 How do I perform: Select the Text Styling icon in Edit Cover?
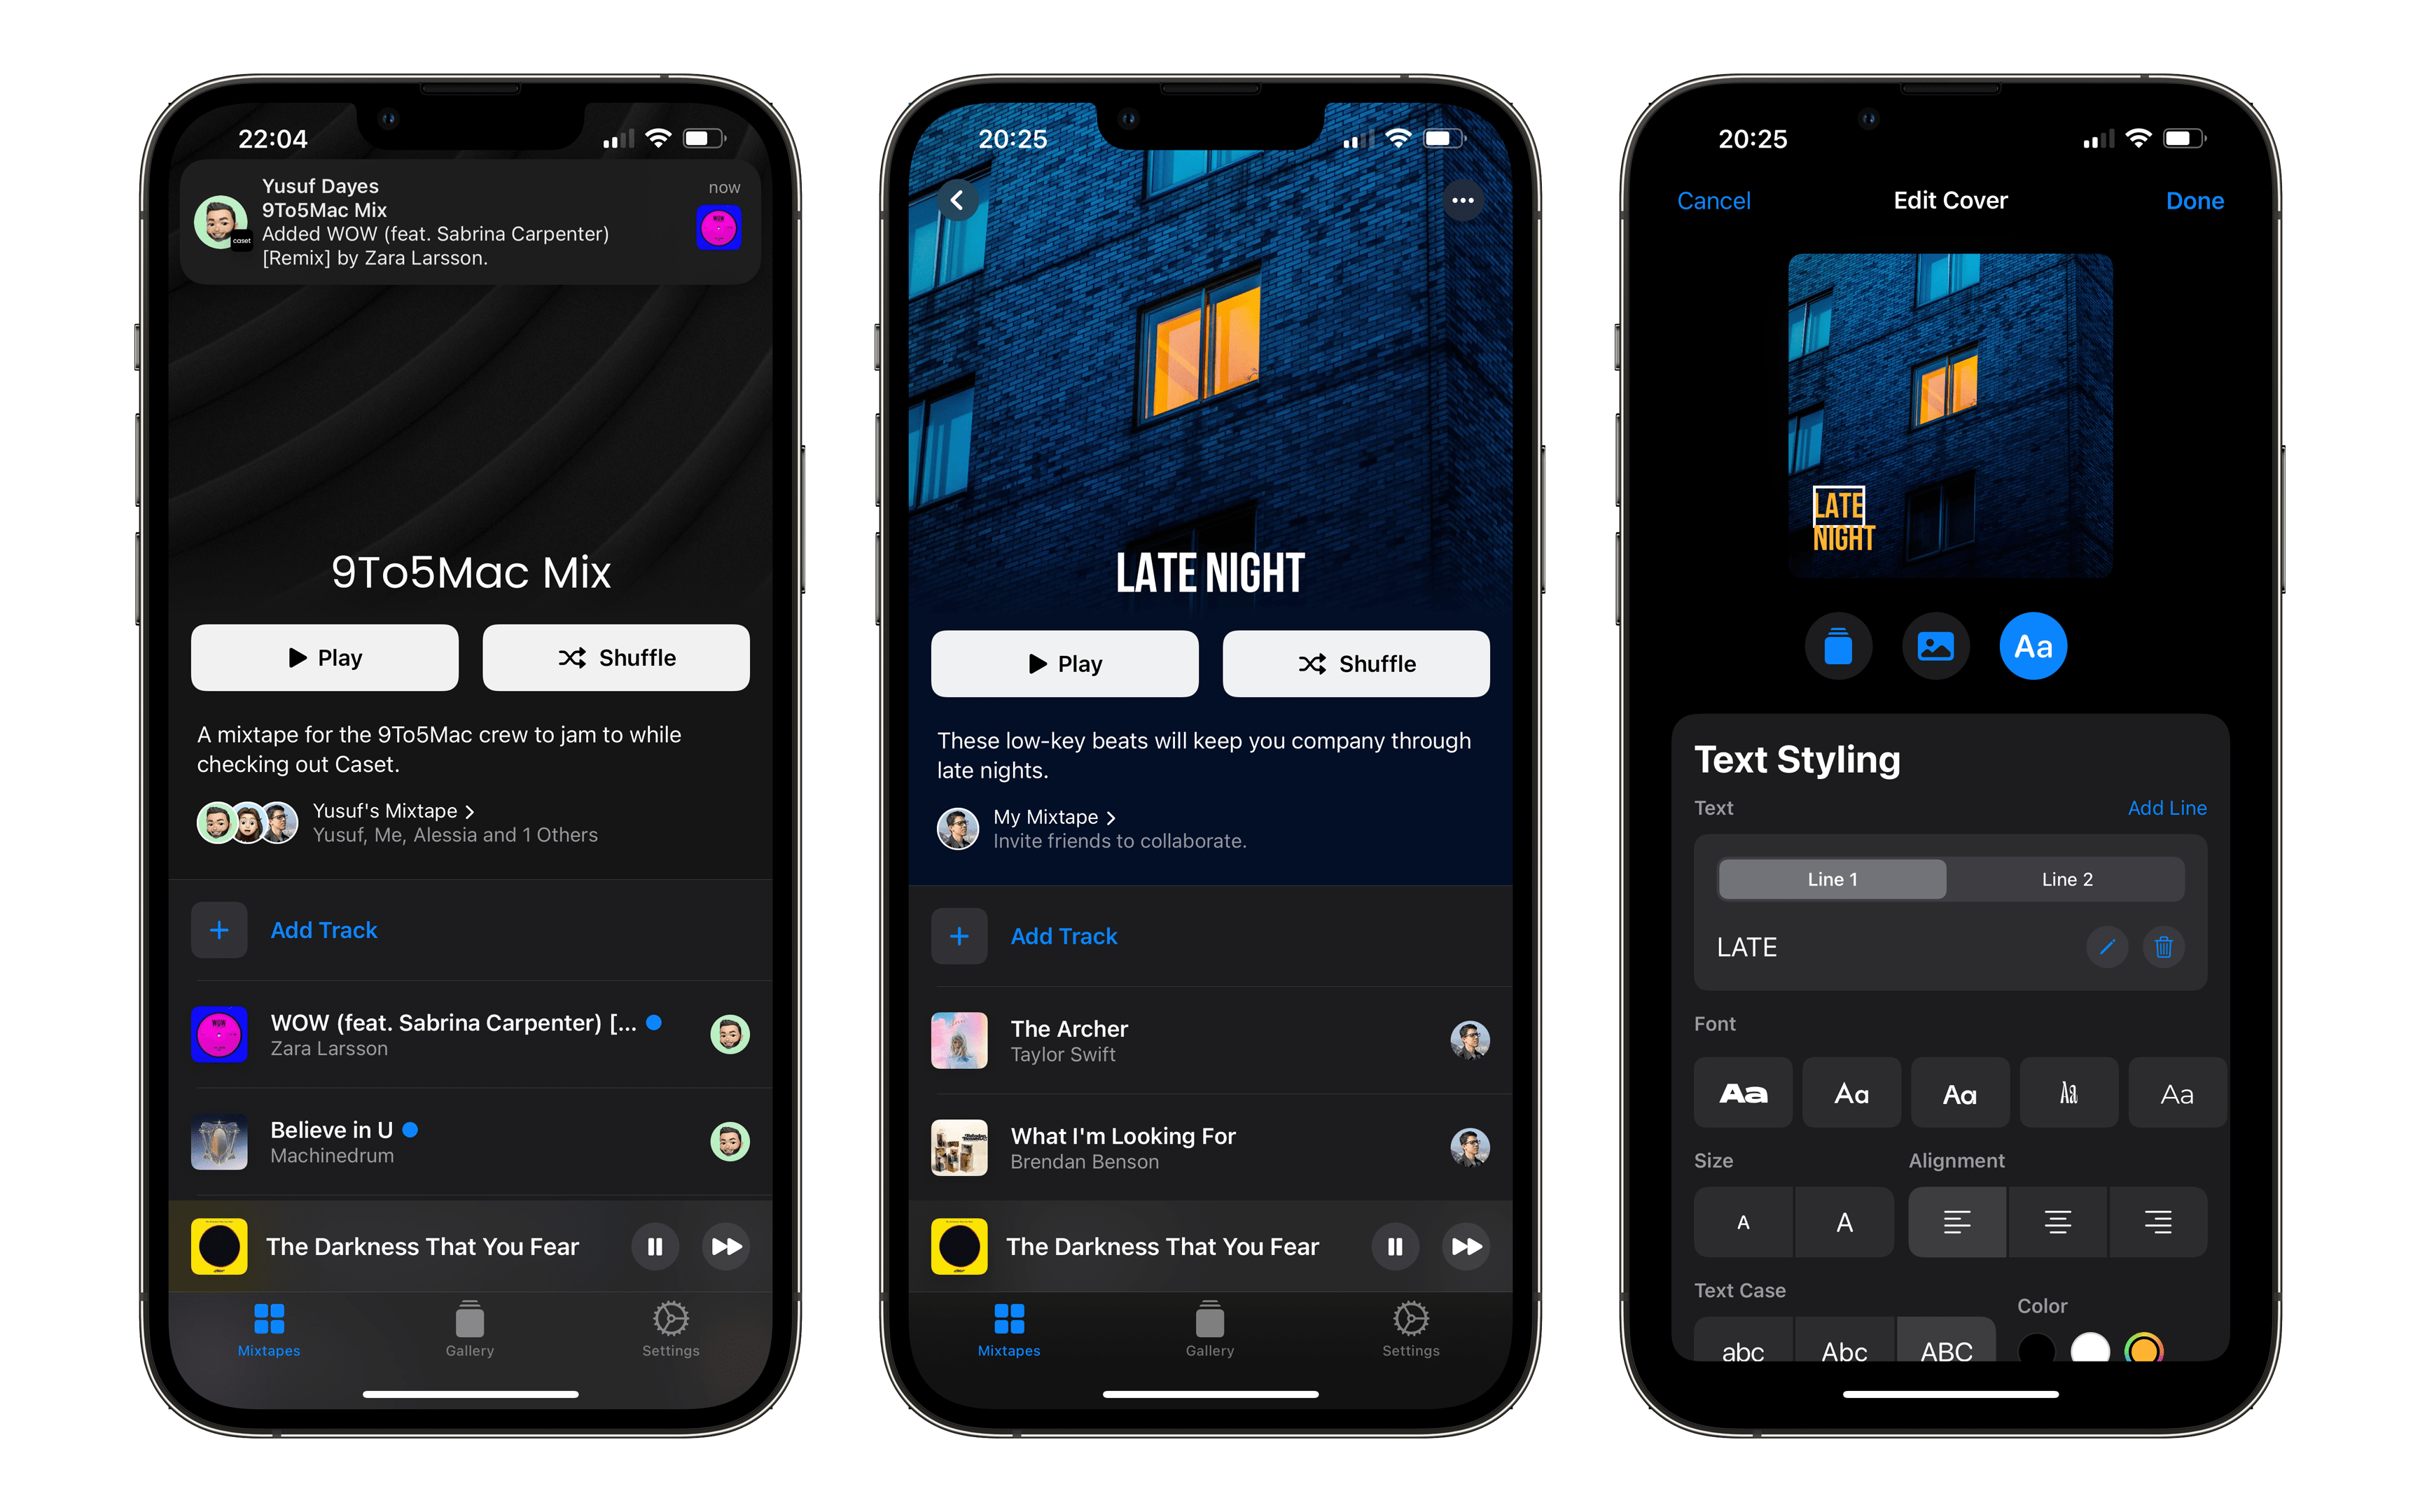2030,645
